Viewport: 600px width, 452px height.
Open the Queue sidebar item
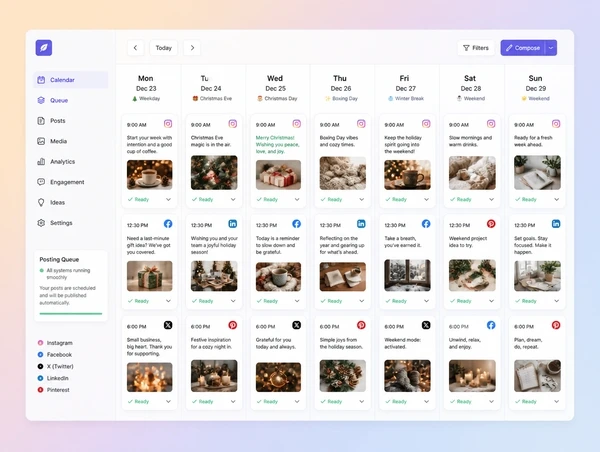click(x=70, y=100)
